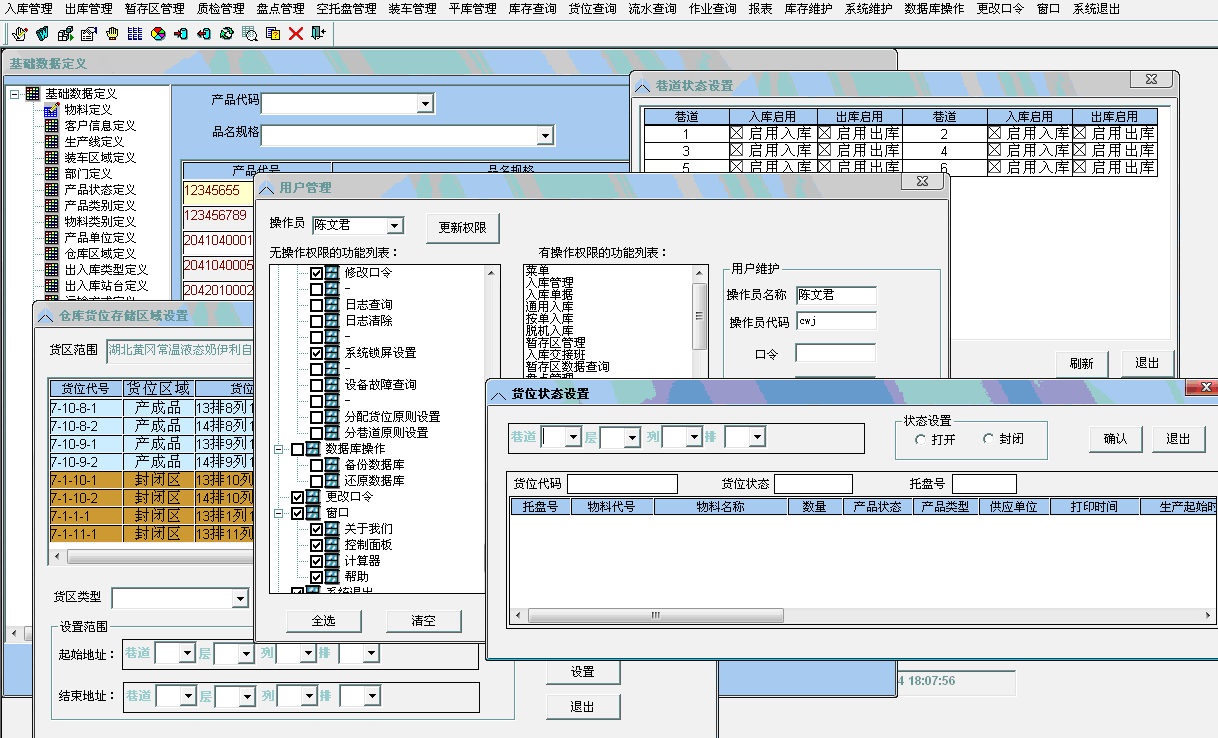The image size is (1218, 738).
Task: Check the 日志清除 permission checkbox
Action: [x=316, y=320]
